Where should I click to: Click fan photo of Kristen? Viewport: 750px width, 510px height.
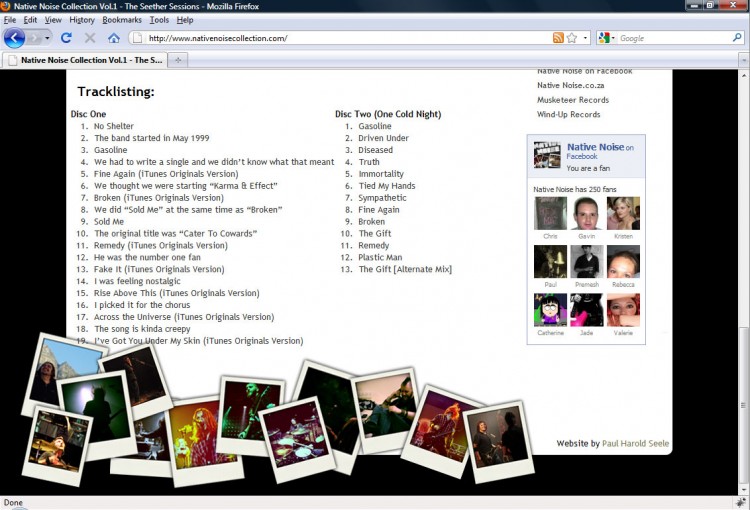(x=623, y=213)
